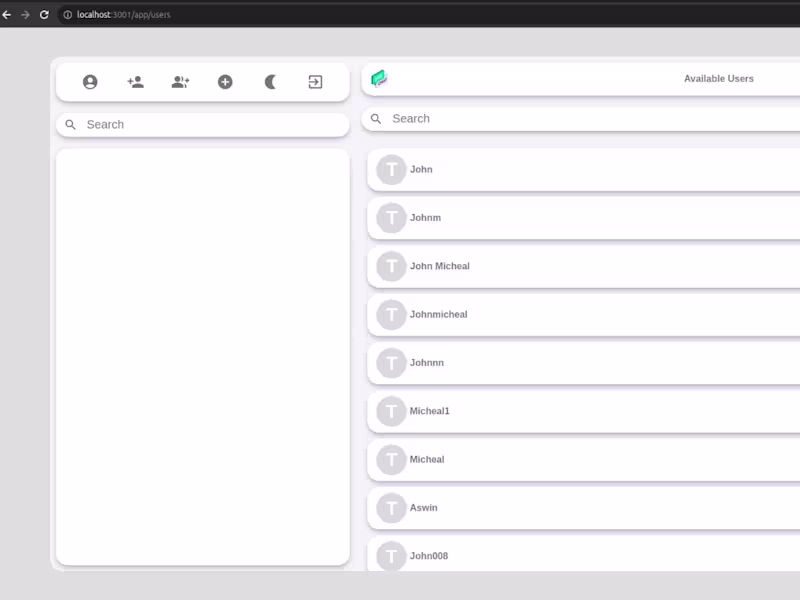This screenshot has width=800, height=600.
Task: Click the green chat logo icon
Action: point(379,79)
